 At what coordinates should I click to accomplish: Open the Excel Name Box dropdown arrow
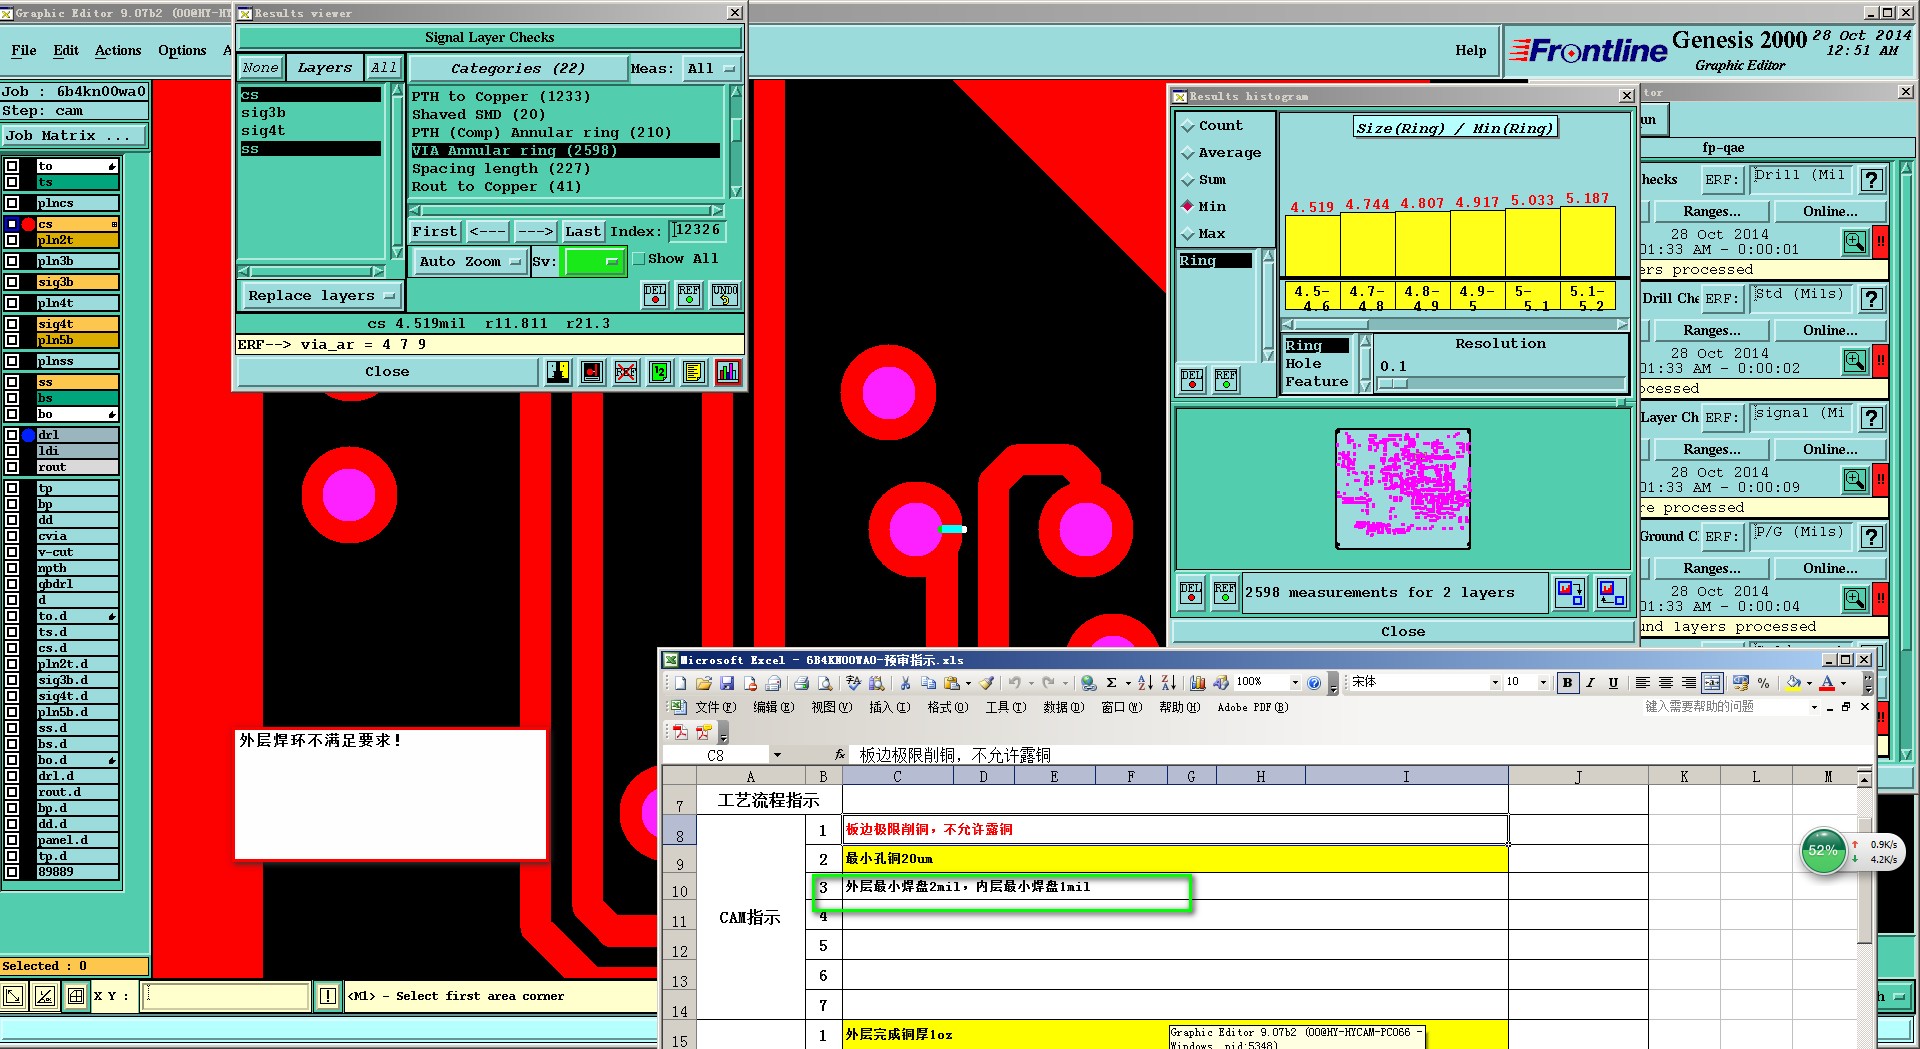tap(777, 756)
